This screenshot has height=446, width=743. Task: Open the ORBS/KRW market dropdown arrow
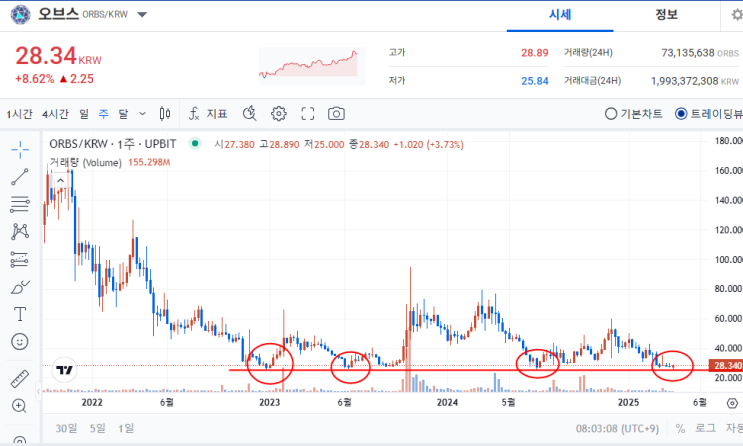pyautogui.click(x=141, y=16)
